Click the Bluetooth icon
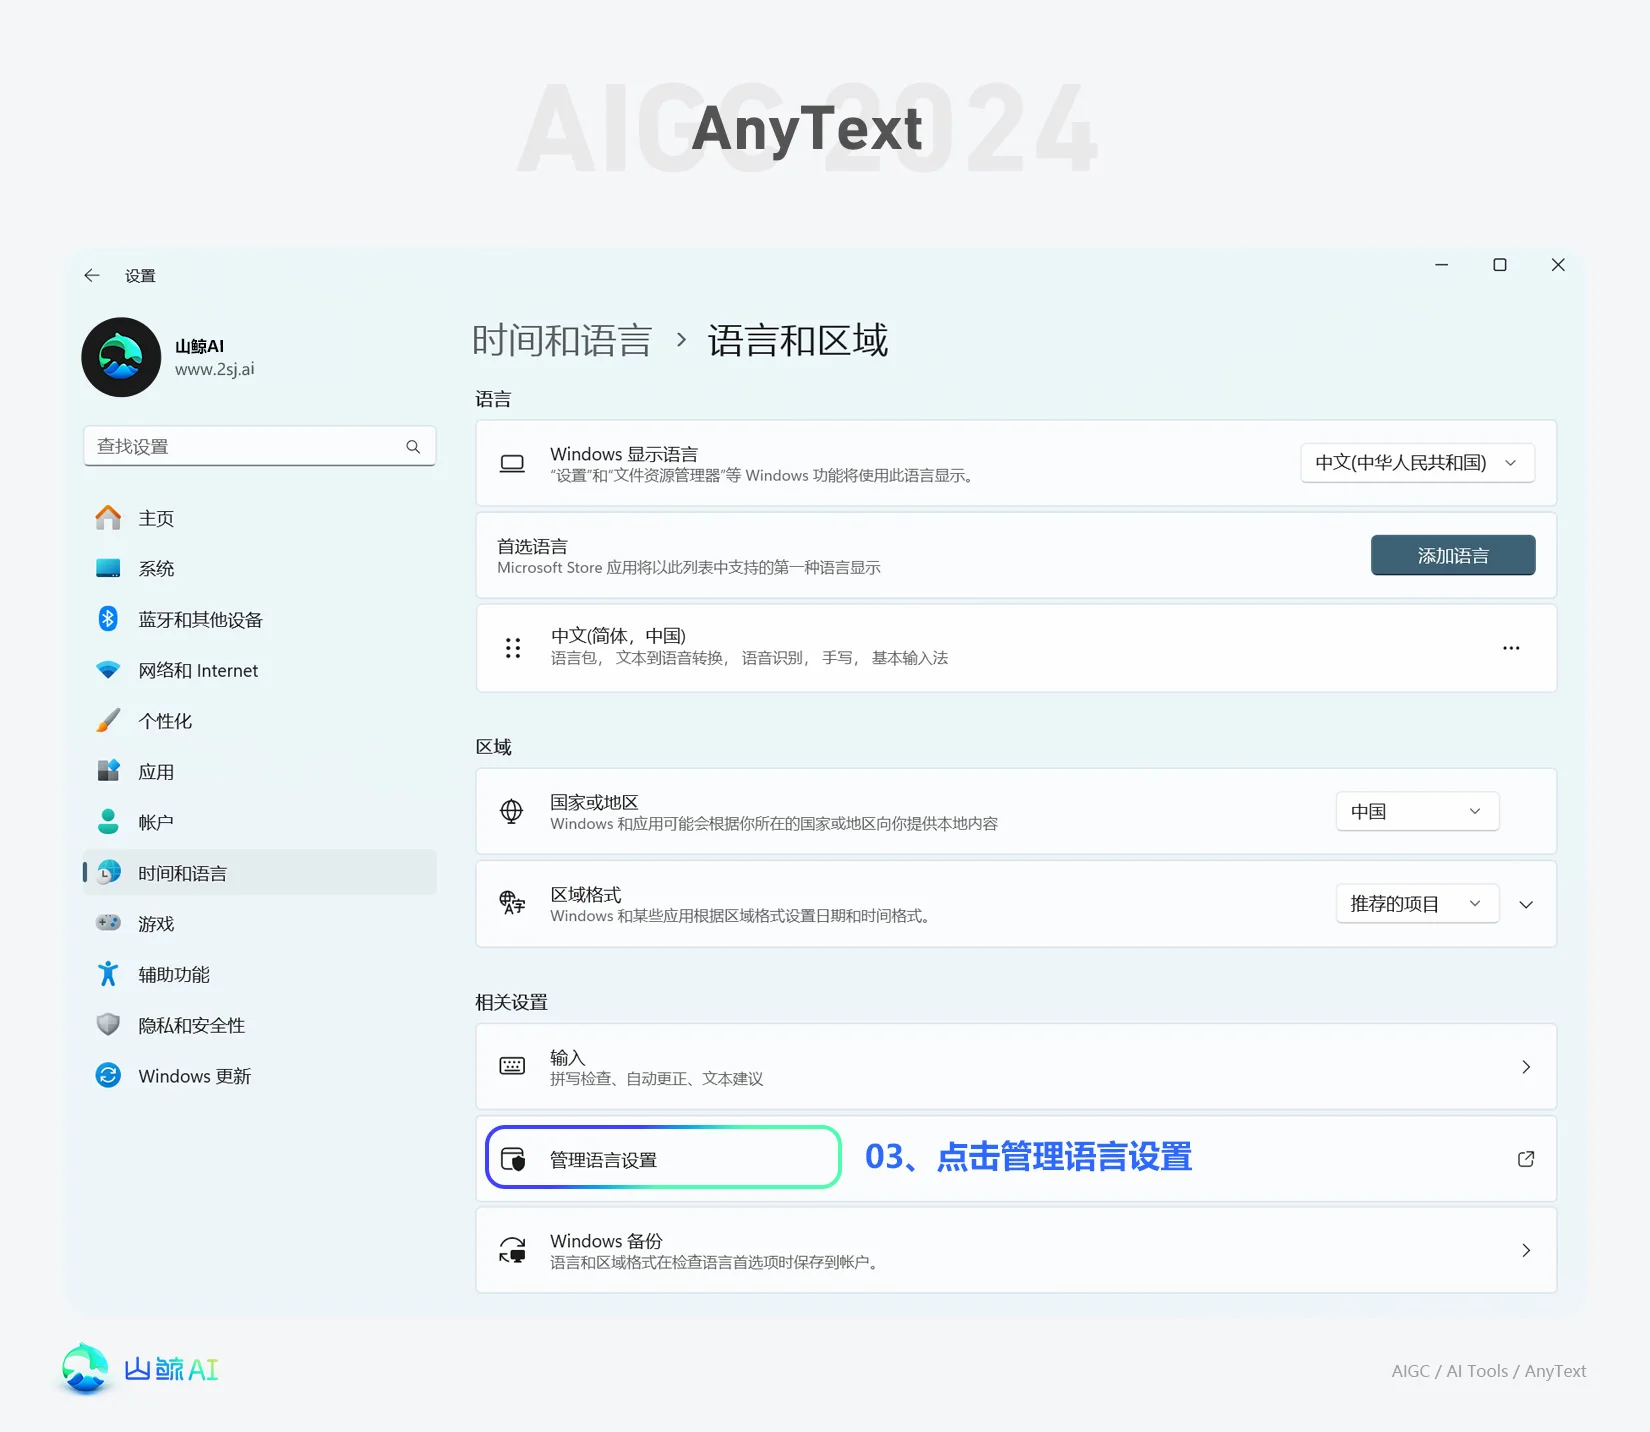 coord(108,619)
